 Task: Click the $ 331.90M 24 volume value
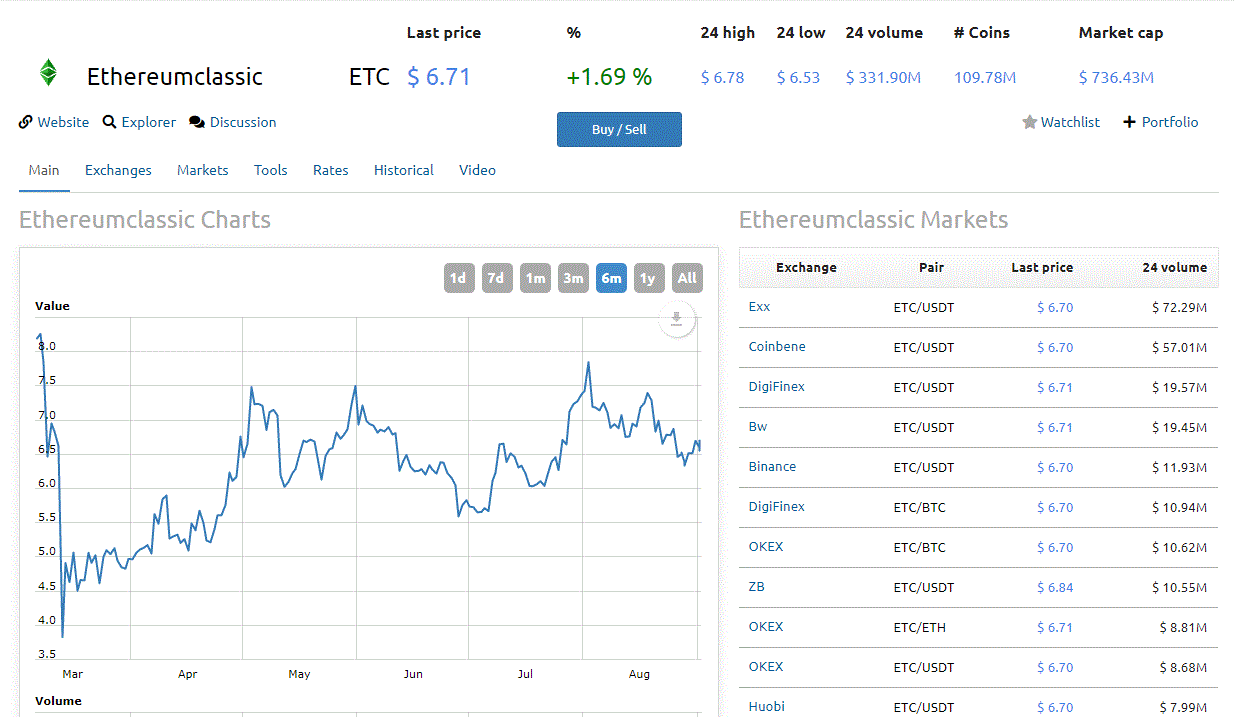click(x=883, y=77)
